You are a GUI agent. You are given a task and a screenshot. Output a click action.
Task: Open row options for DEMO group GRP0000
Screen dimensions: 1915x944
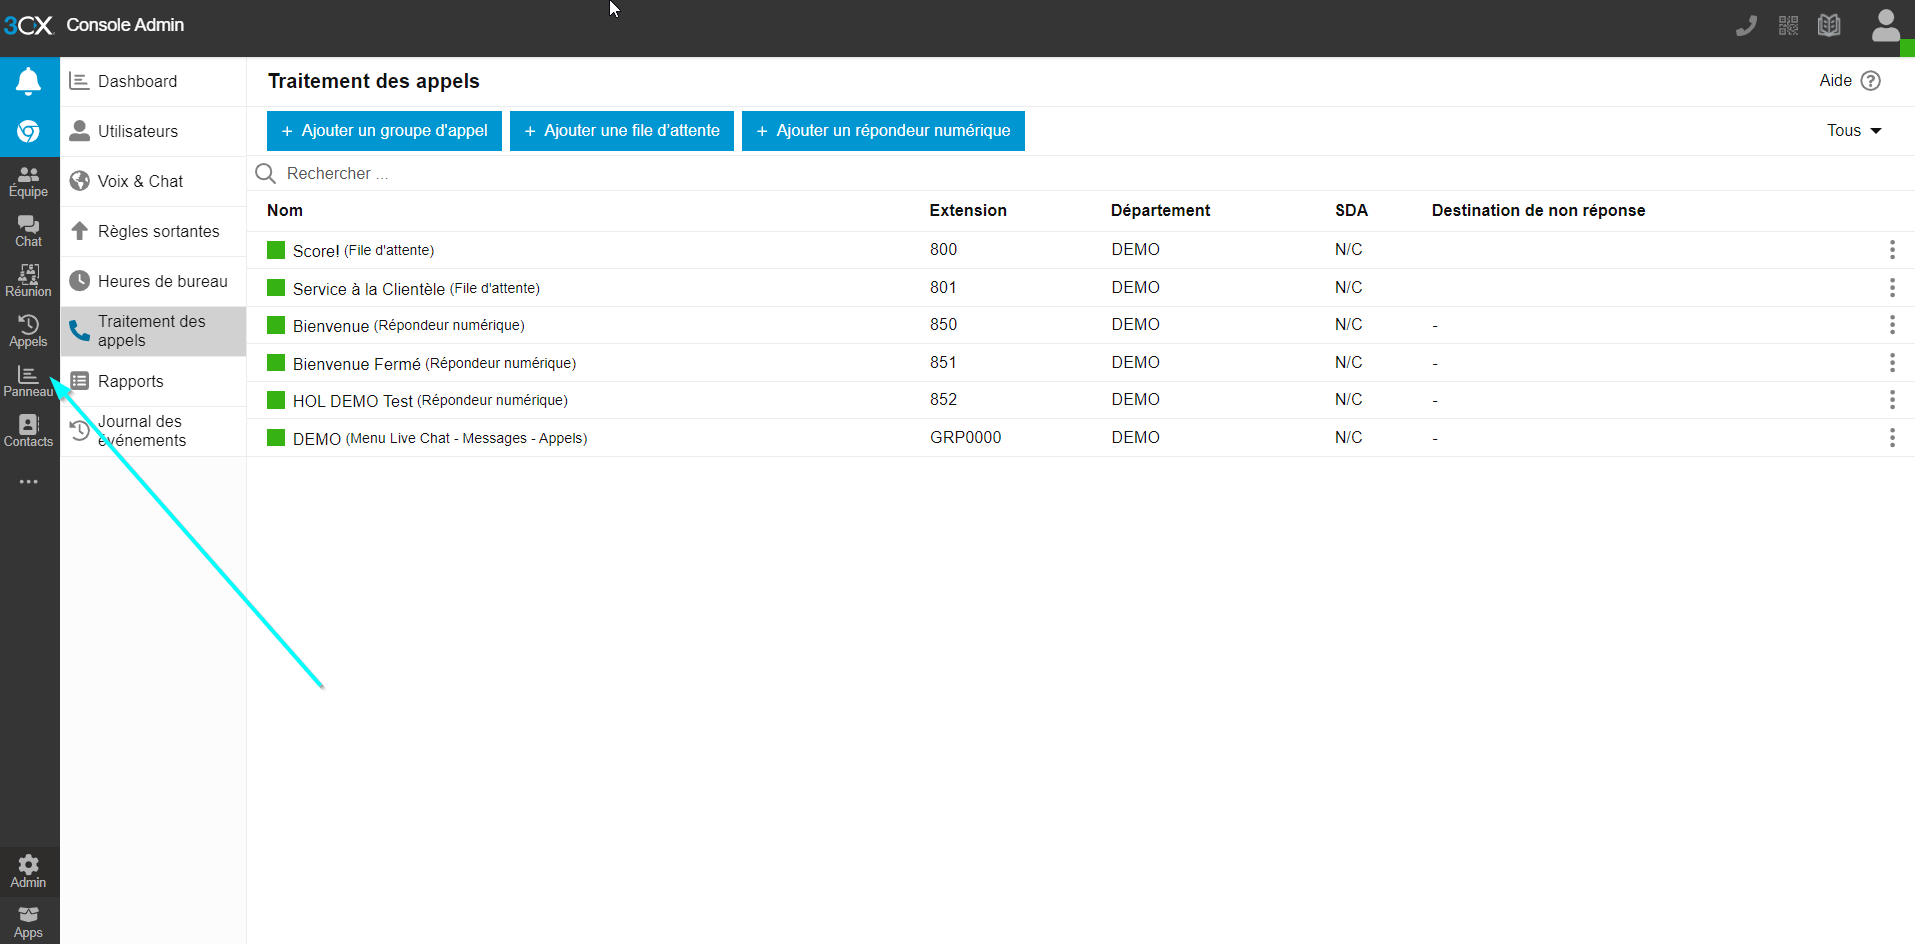[x=1892, y=438]
